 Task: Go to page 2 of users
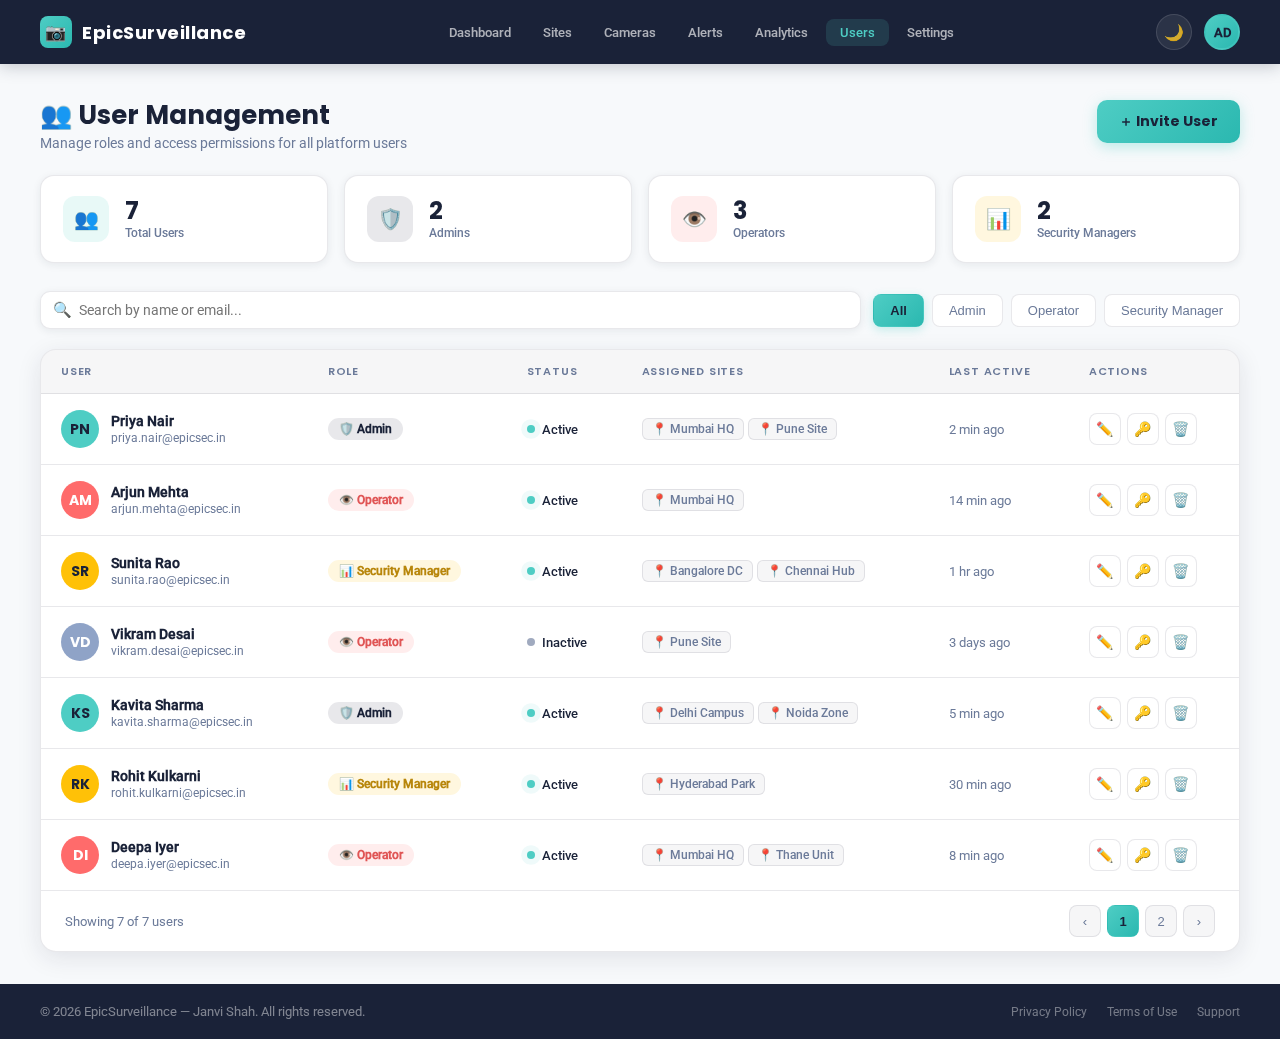(x=1160, y=920)
